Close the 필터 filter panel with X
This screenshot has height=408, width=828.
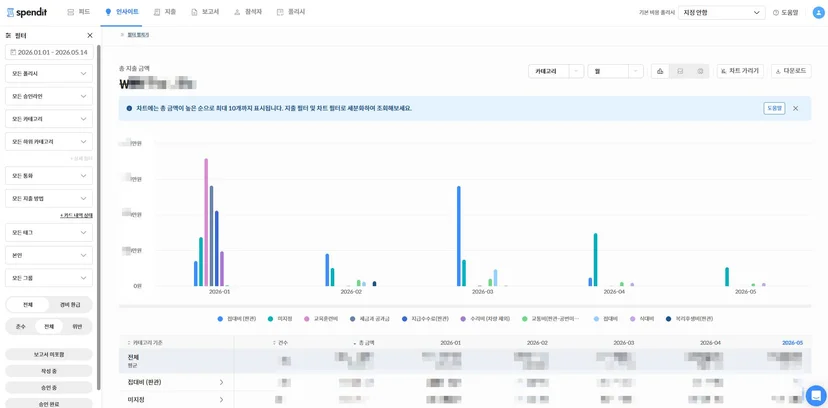(x=90, y=35)
